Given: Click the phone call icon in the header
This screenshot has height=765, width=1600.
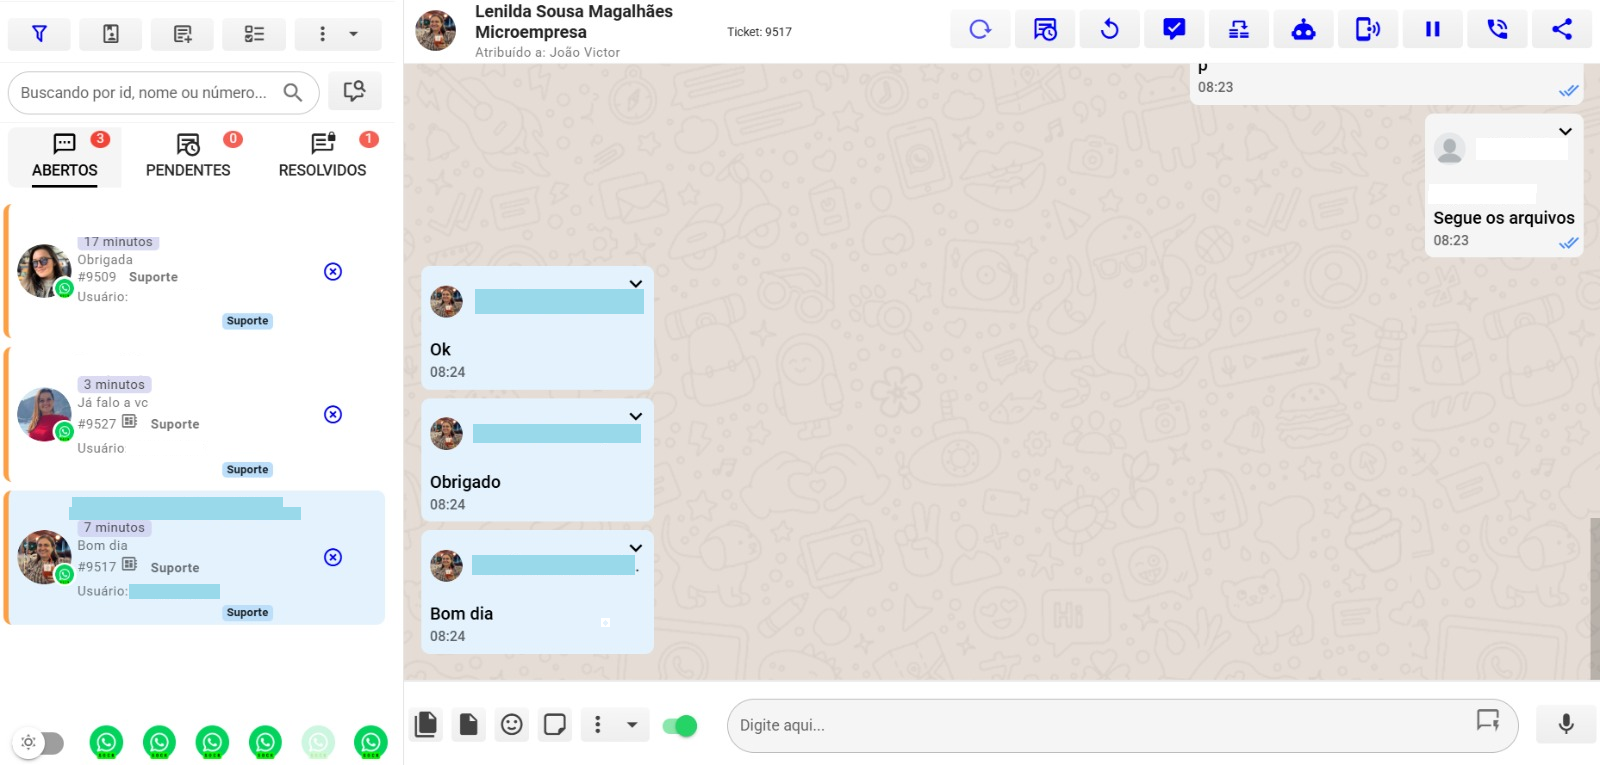Looking at the screenshot, I should (x=1497, y=30).
